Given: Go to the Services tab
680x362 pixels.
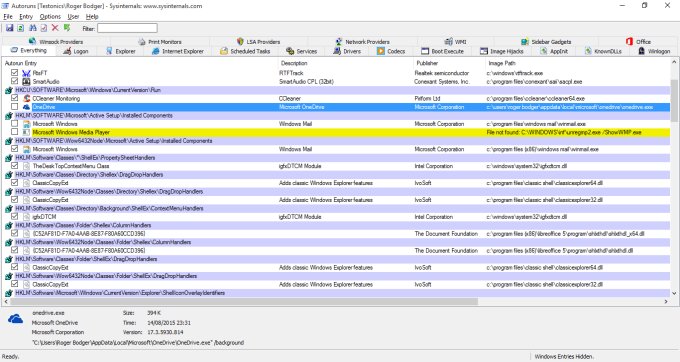Looking at the screenshot, I should coord(302,51).
